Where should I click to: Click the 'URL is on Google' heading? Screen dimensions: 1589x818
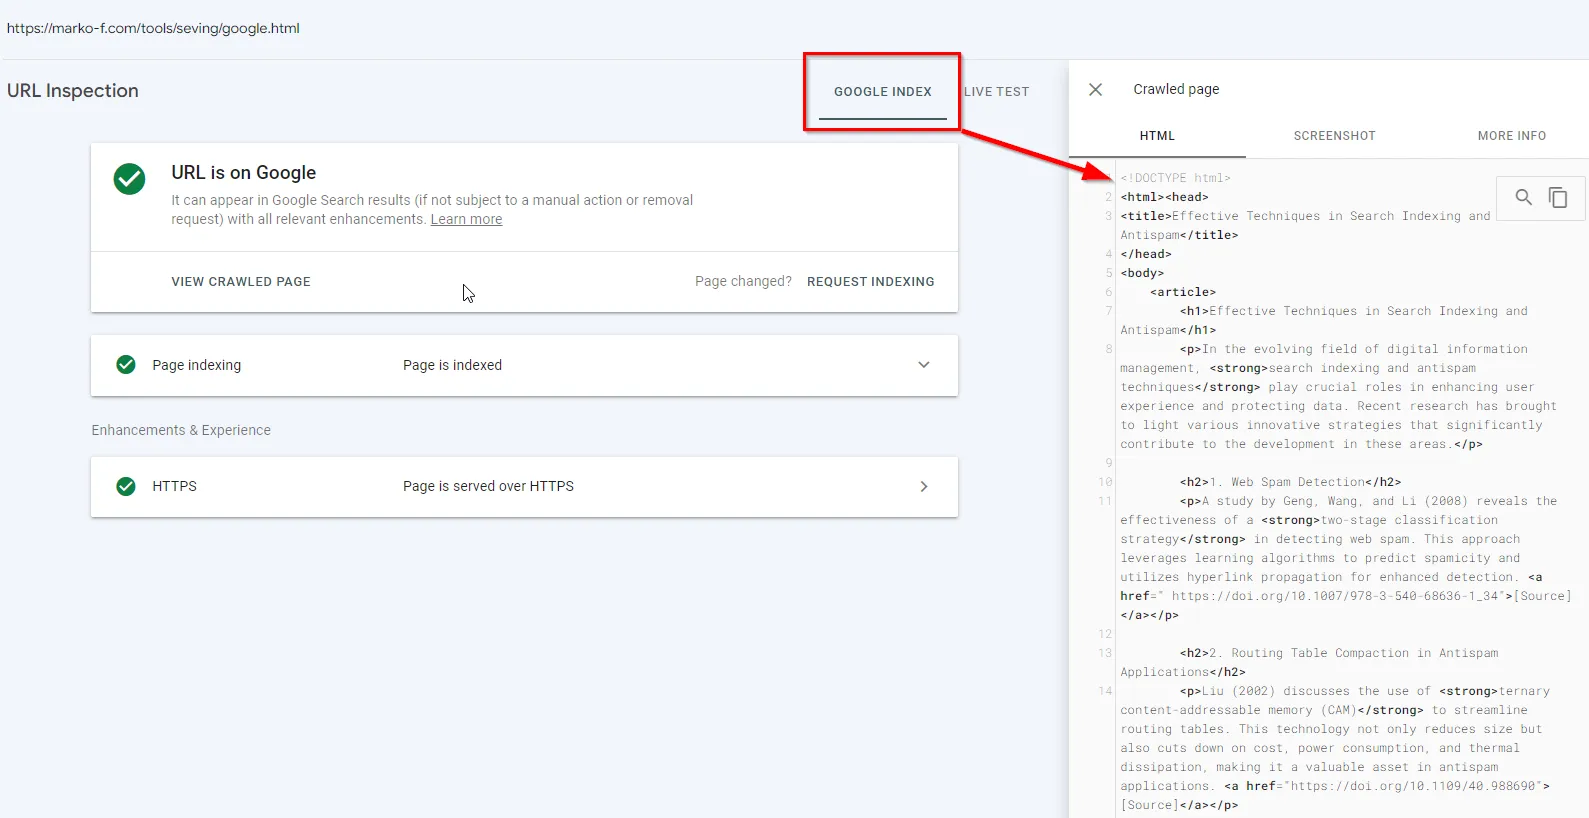[x=243, y=173]
